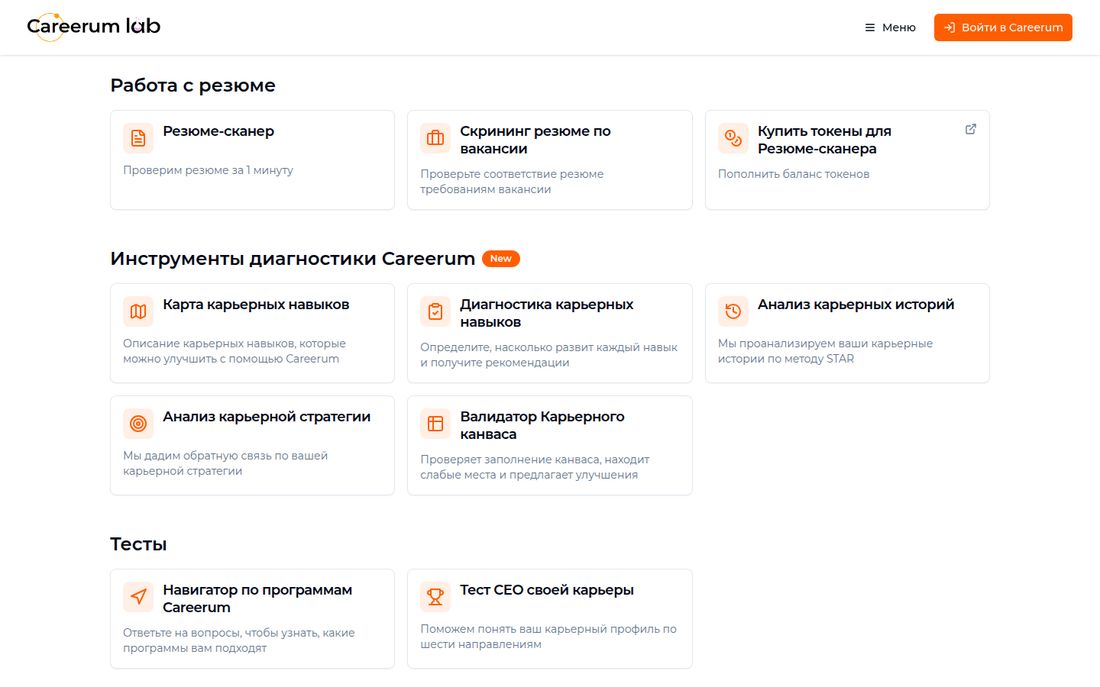Open Купить токены для Резюме-сканера title
Screen dimensions: 1100x687
tap(824, 140)
